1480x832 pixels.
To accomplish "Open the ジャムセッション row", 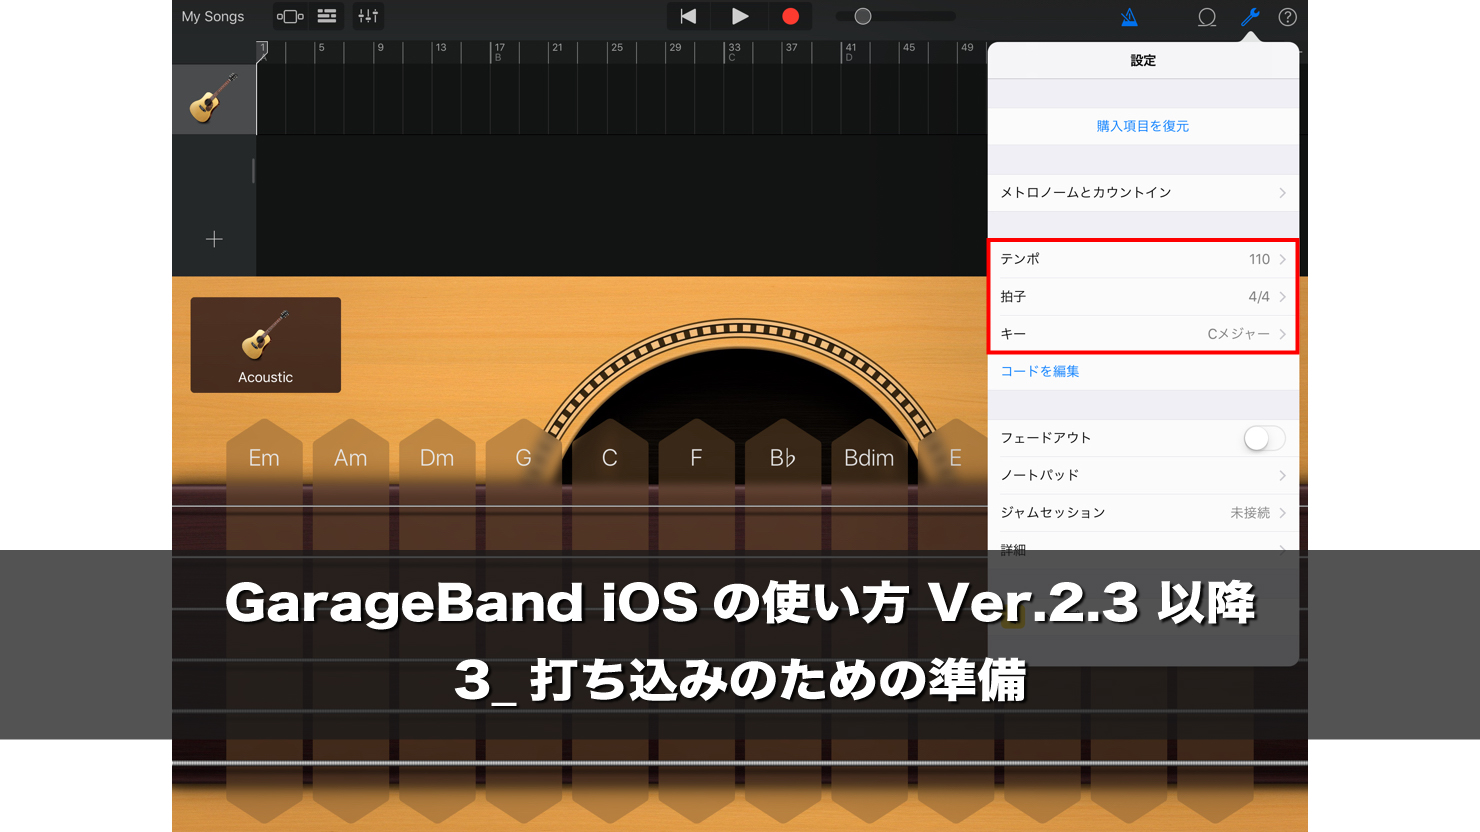I will [1143, 513].
